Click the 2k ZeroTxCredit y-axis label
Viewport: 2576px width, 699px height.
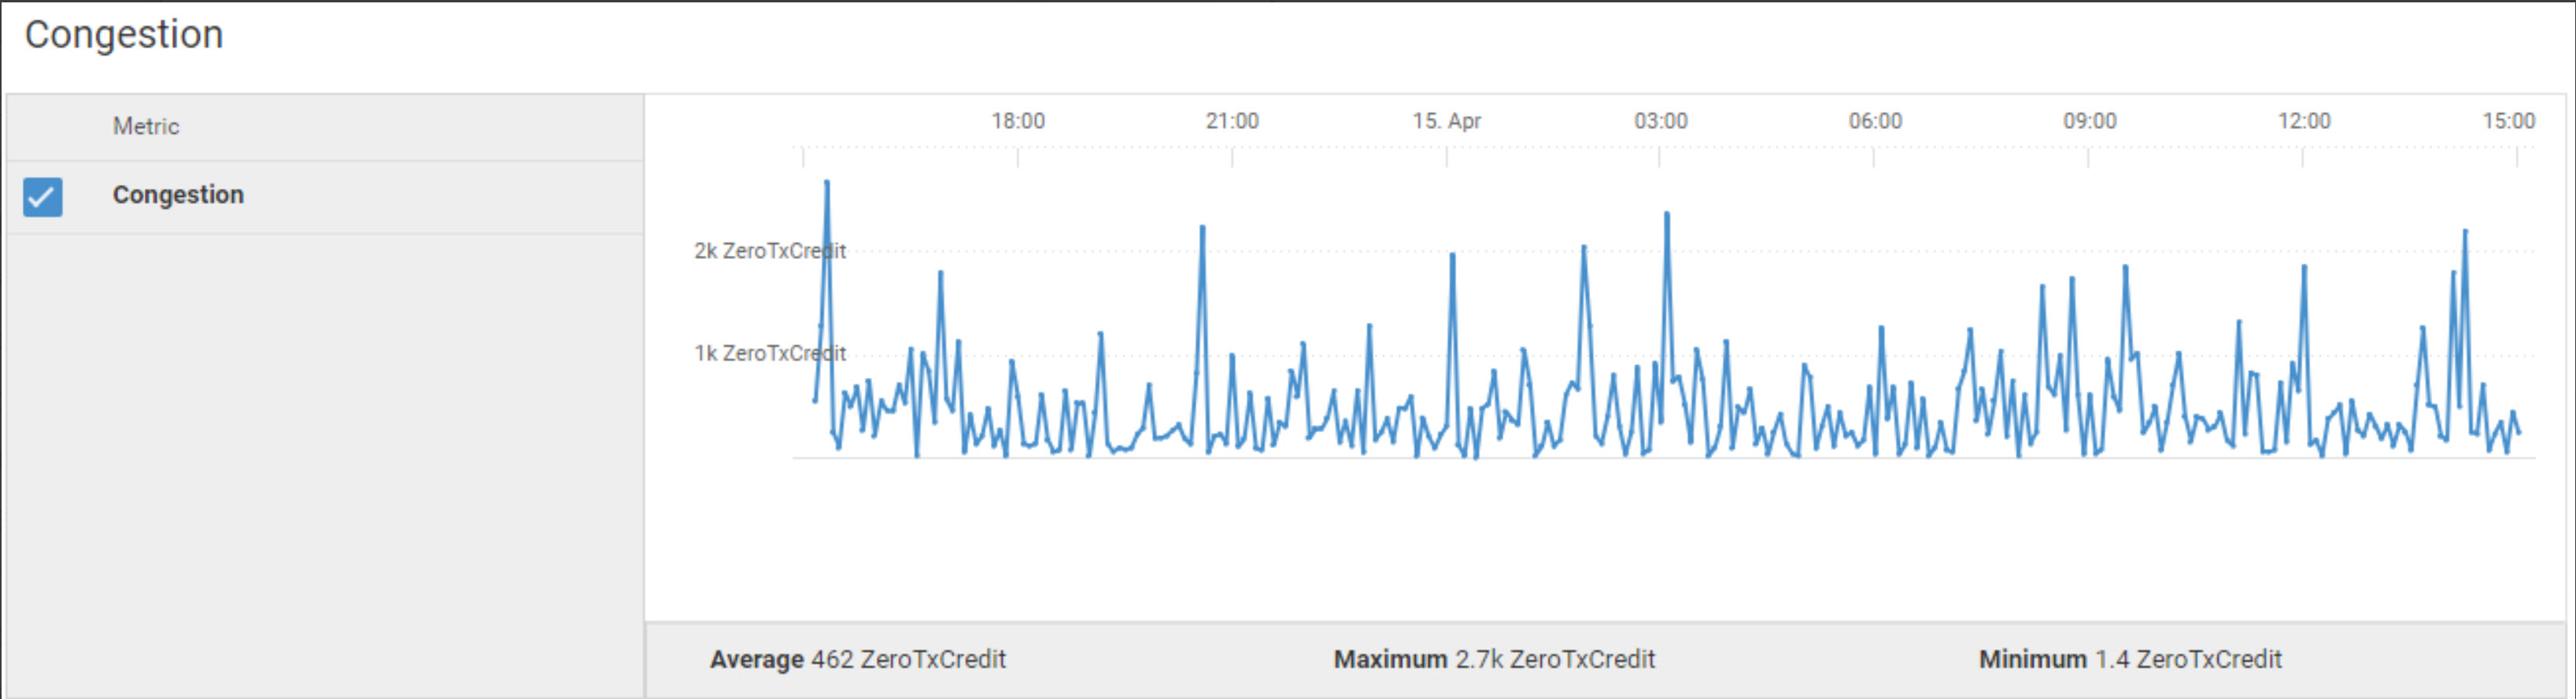[770, 251]
